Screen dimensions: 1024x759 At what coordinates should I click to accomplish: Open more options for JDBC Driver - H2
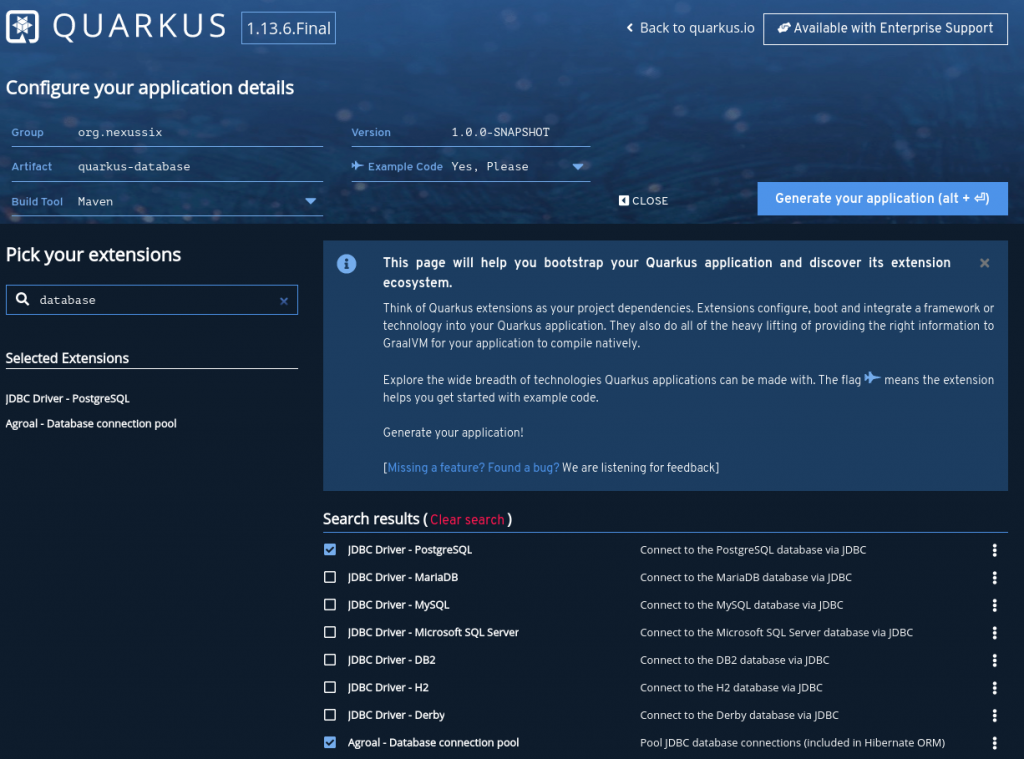994,687
